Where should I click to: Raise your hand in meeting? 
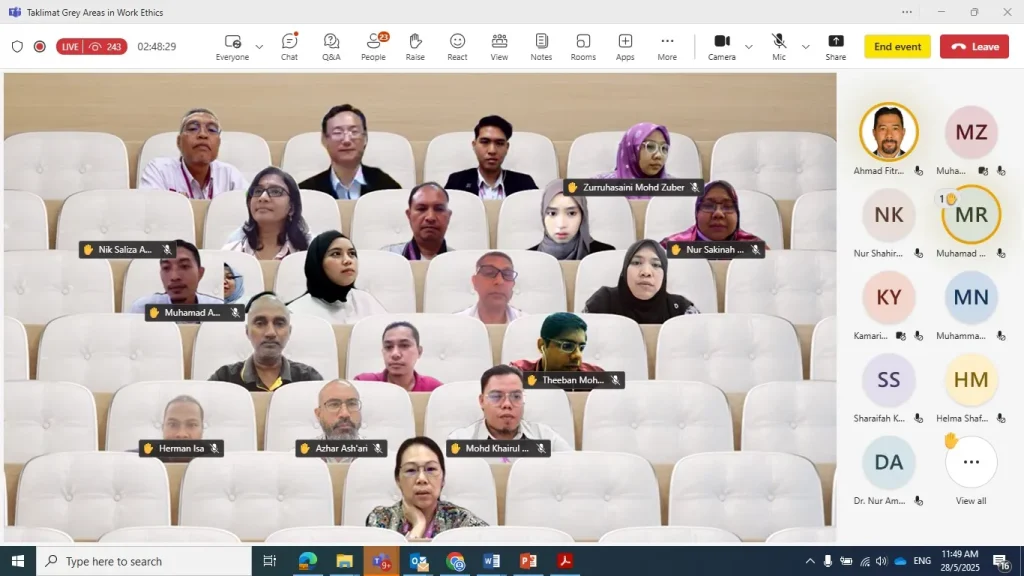[415, 46]
